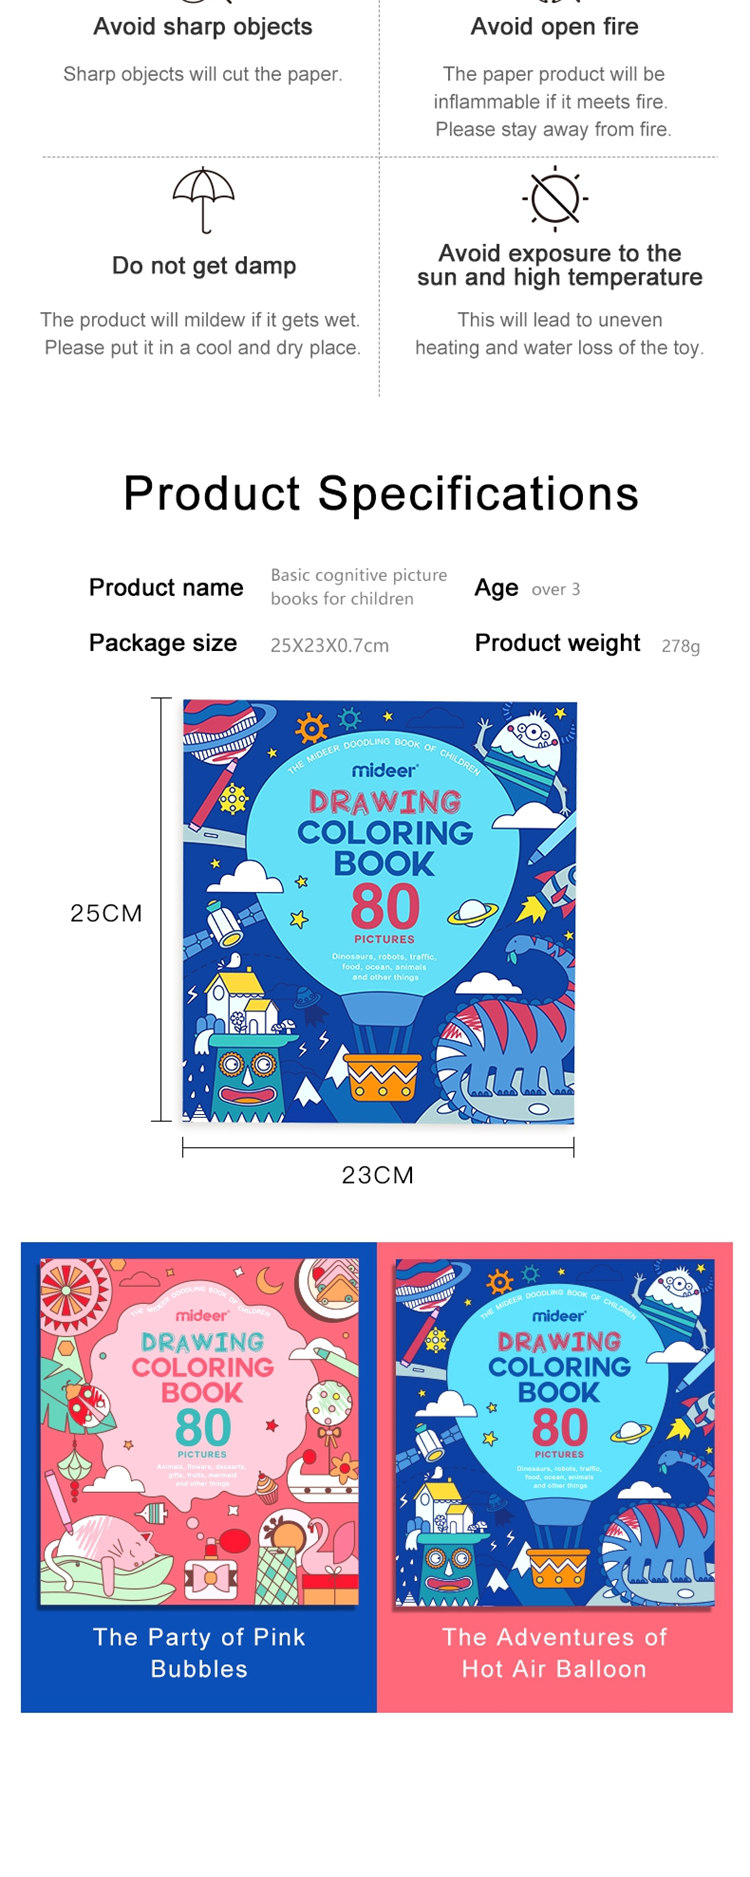Click the mideer logo on large book cover
750x1877 pixels.
(x=384, y=771)
